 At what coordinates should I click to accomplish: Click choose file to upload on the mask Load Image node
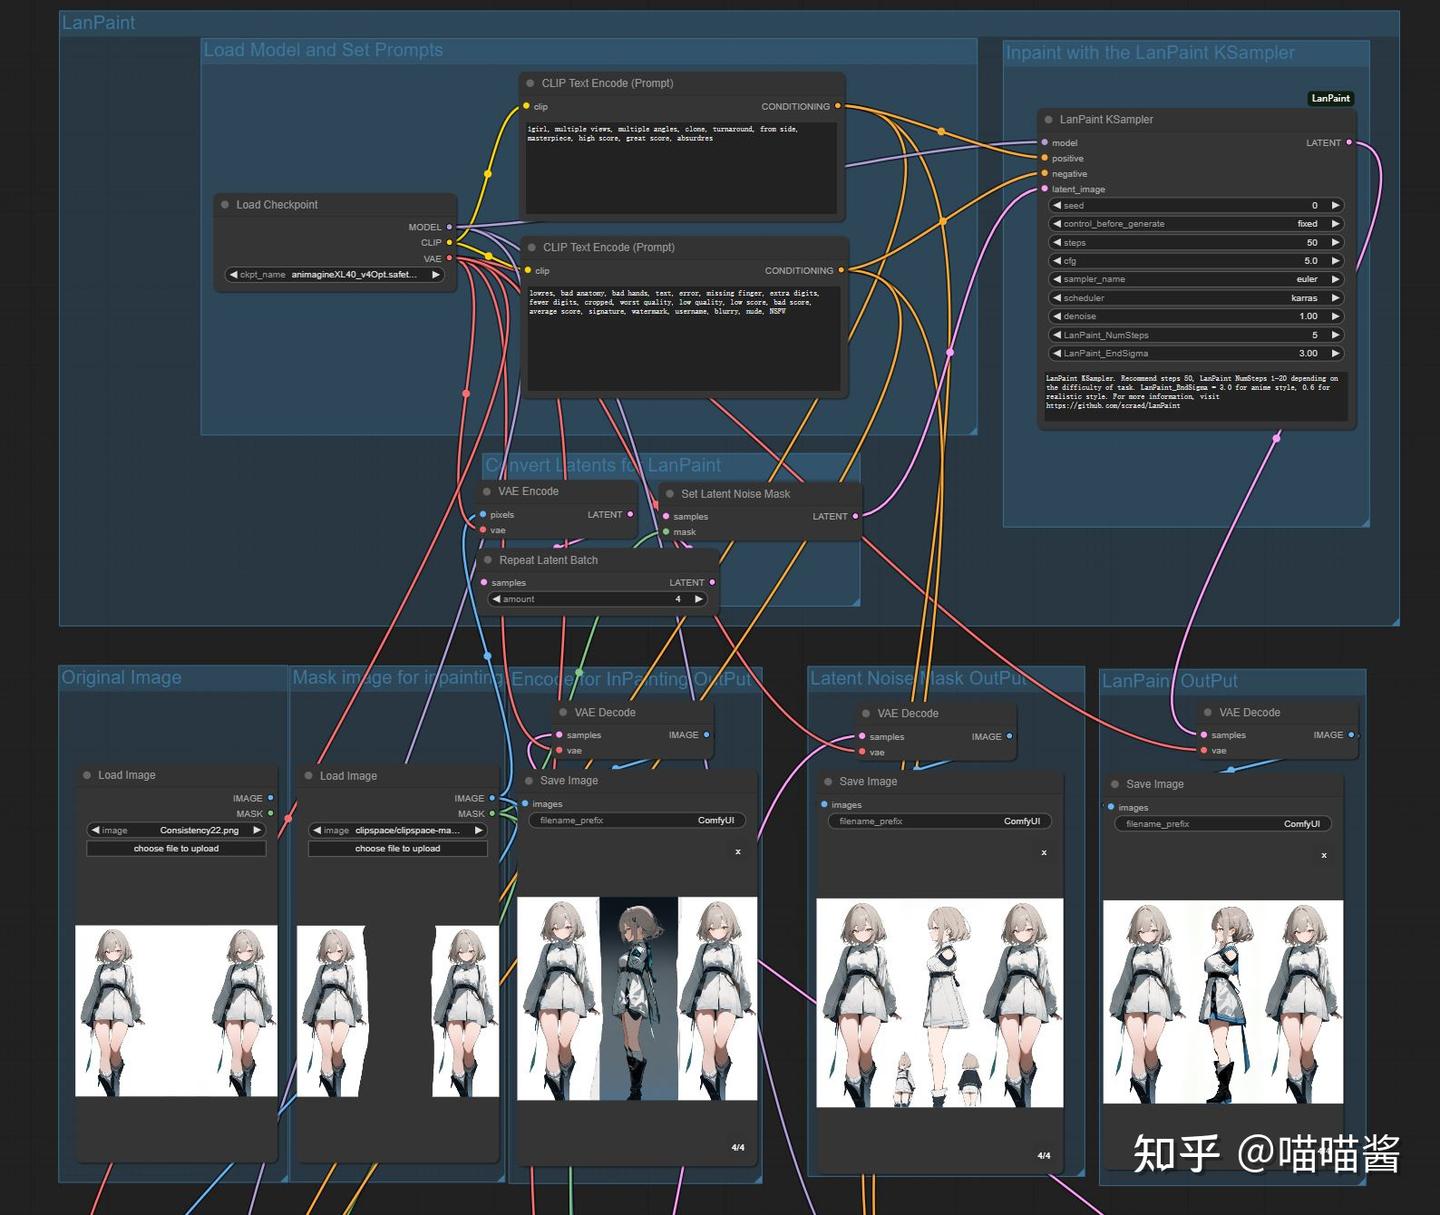[397, 848]
